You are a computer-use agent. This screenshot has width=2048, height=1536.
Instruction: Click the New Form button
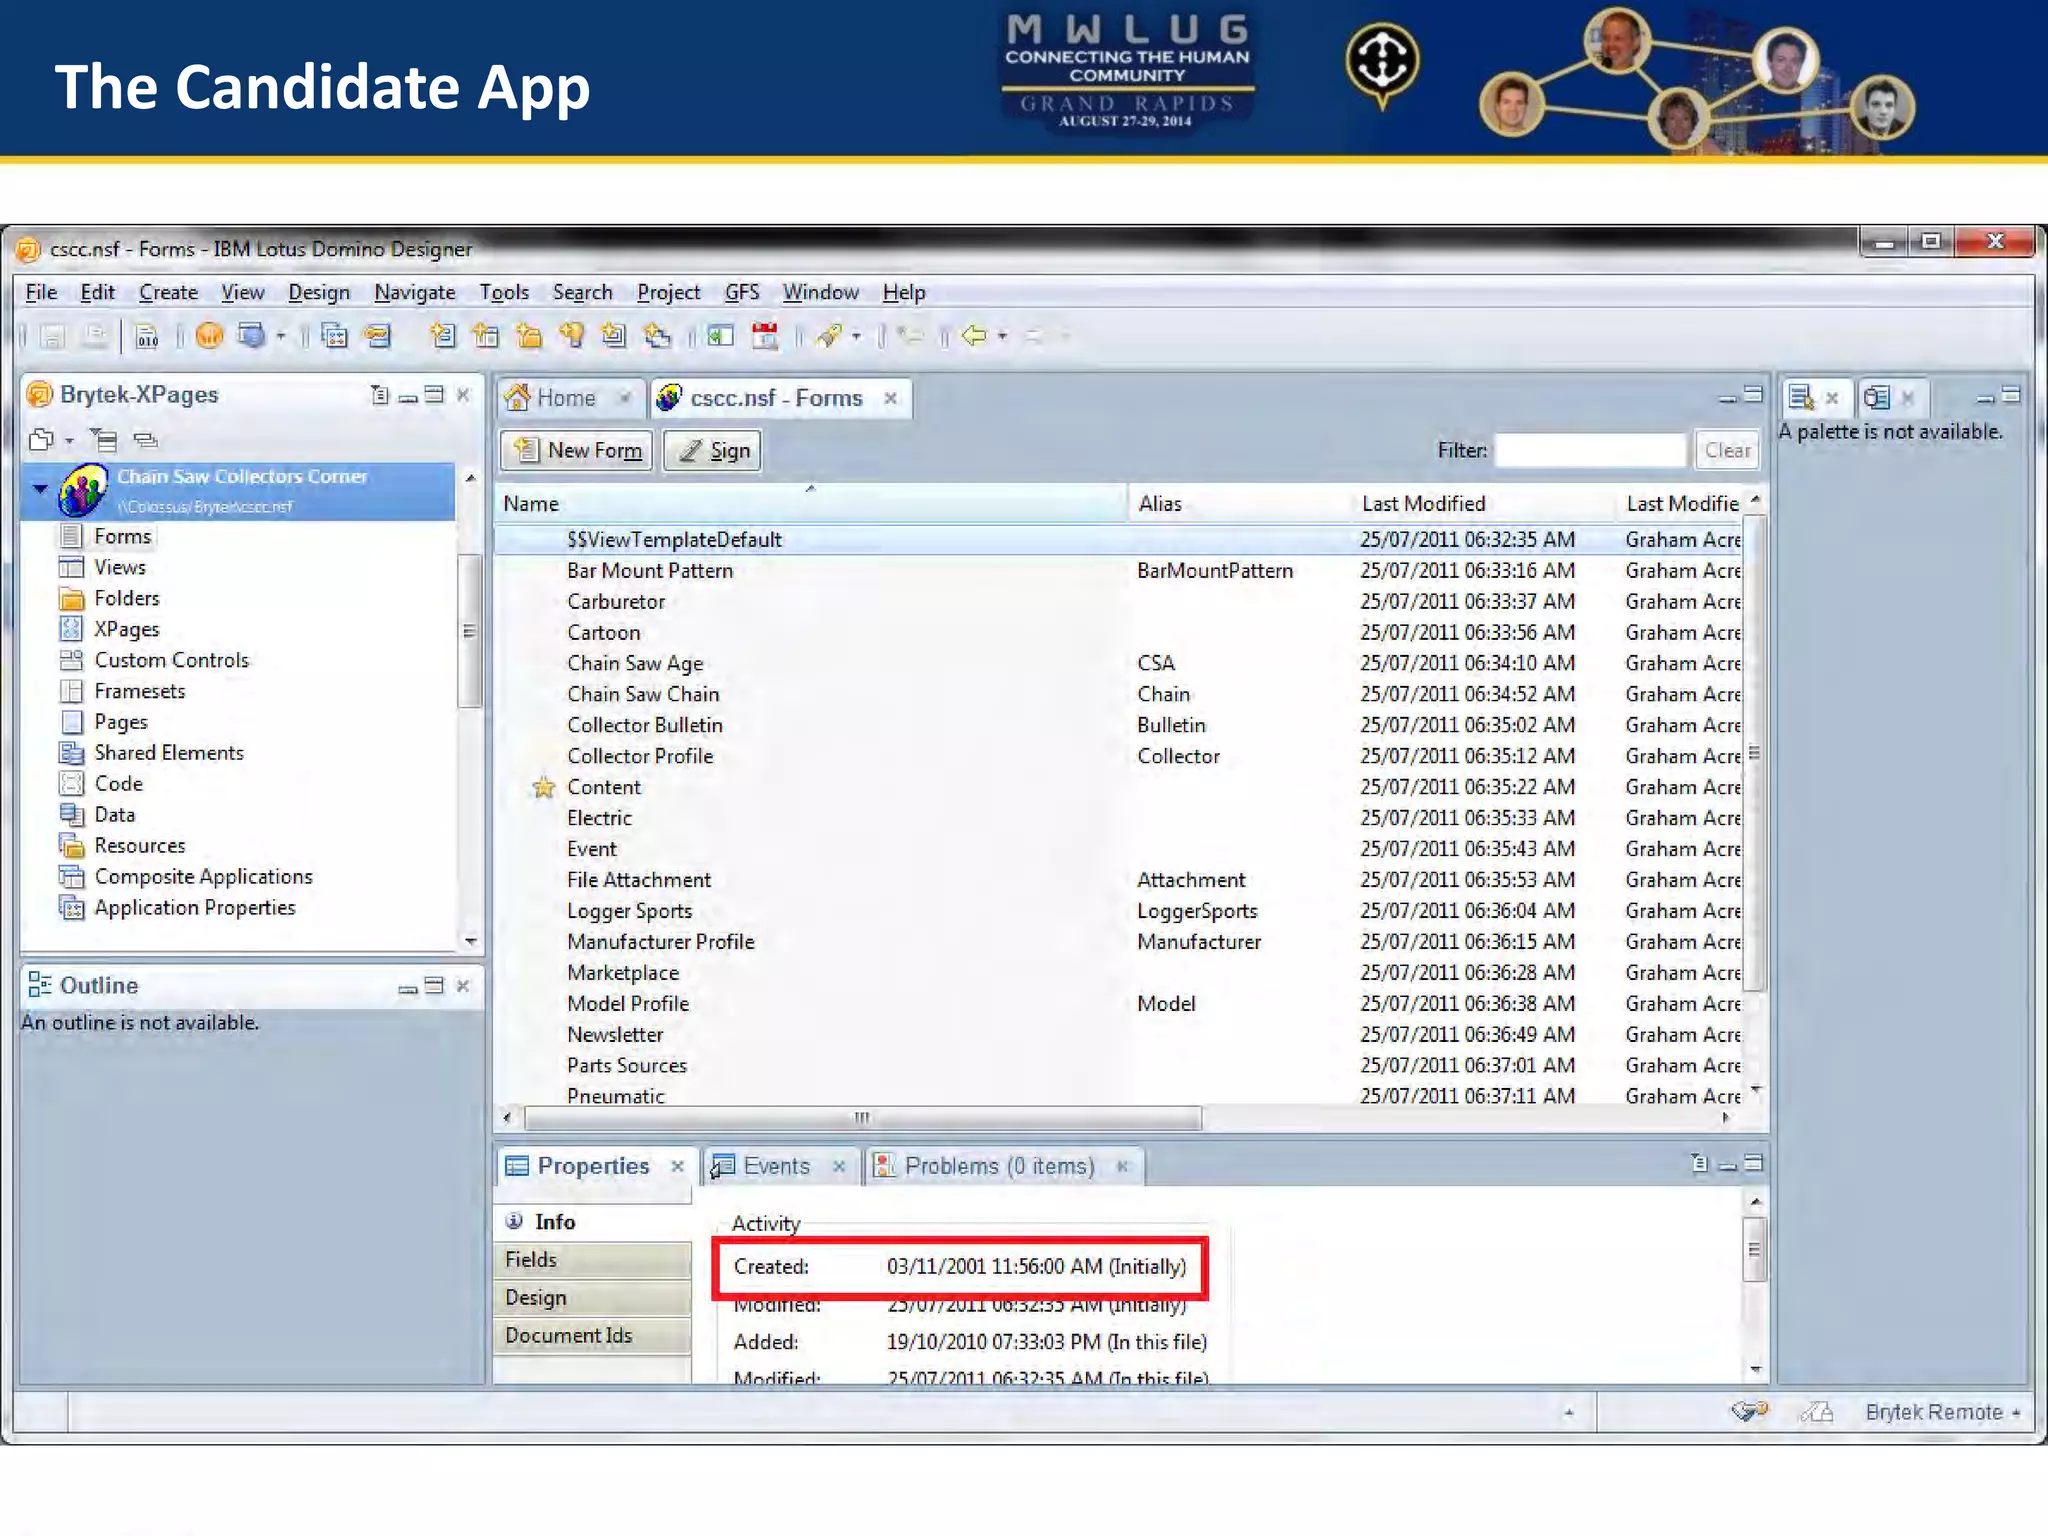coord(578,451)
